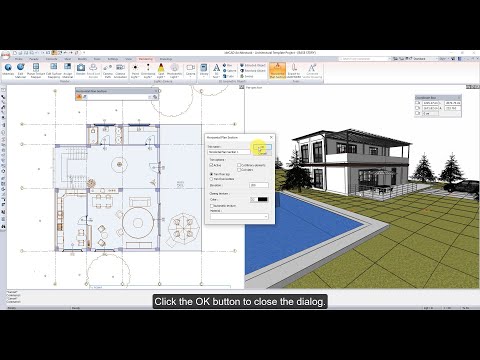Click the L length field in Coordinate Box
This screenshot has width=480, height=360.
[x=453, y=103]
